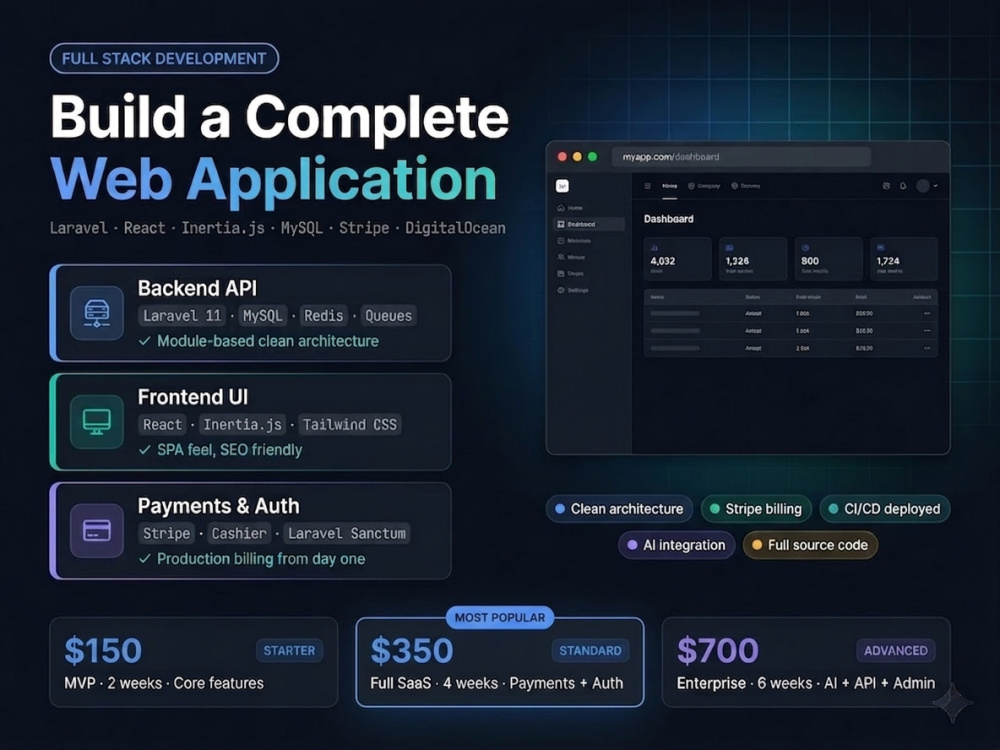Click the icon left of the notification bell
This screenshot has width=1000, height=750.
pyautogui.click(x=886, y=186)
